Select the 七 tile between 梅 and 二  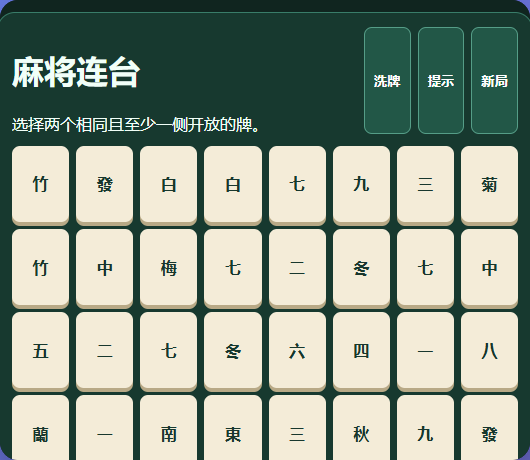pos(233,268)
